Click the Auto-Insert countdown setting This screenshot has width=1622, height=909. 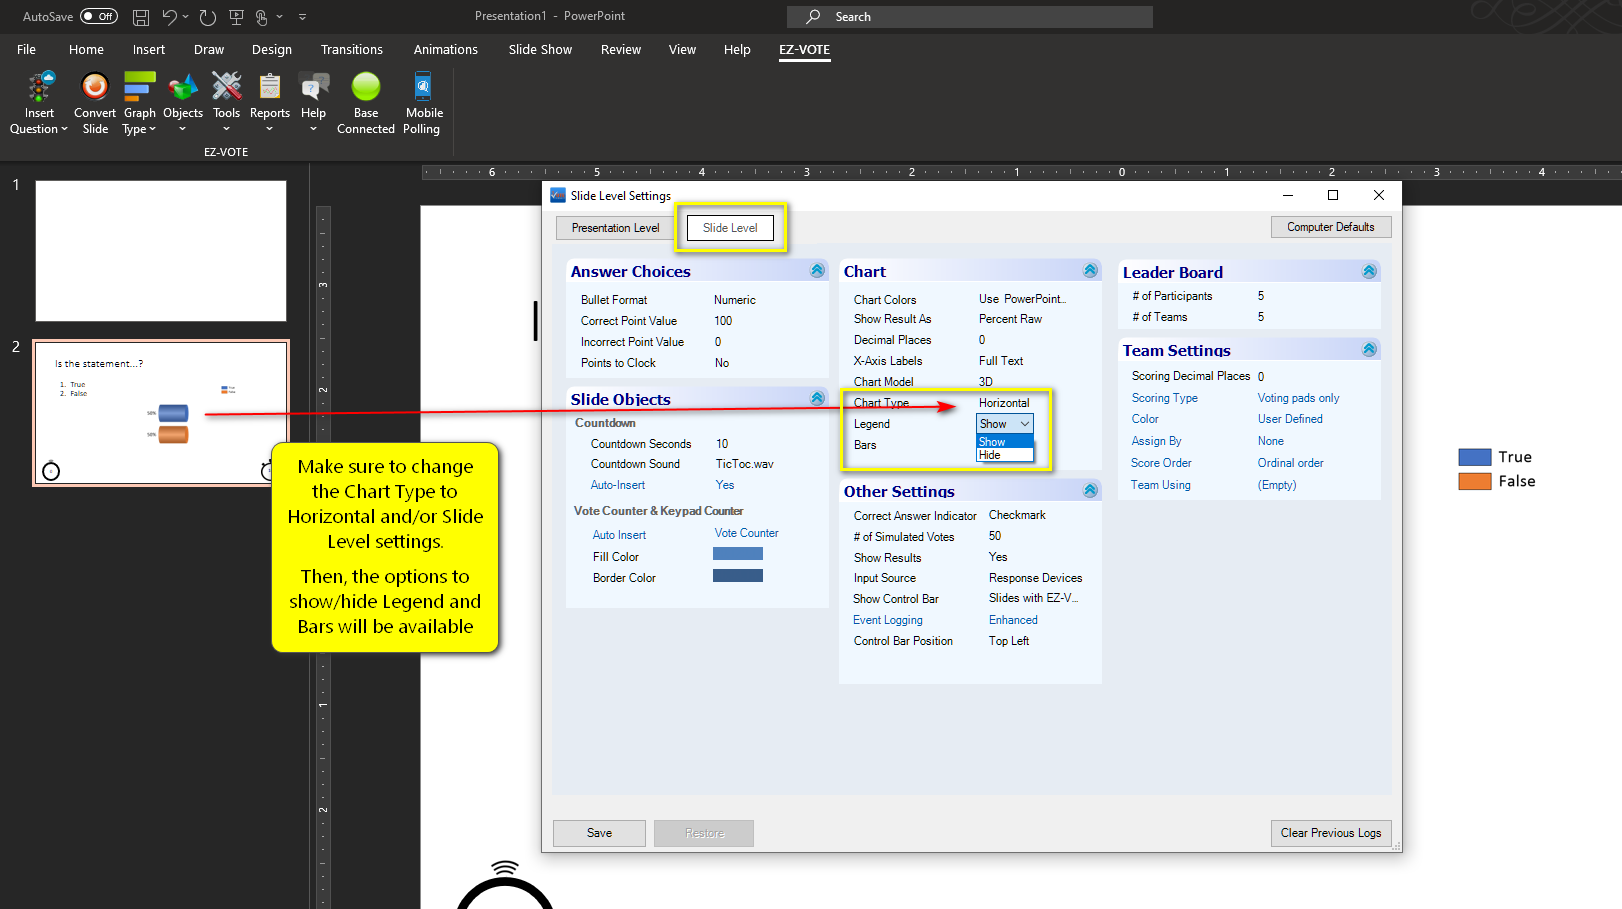pos(618,485)
